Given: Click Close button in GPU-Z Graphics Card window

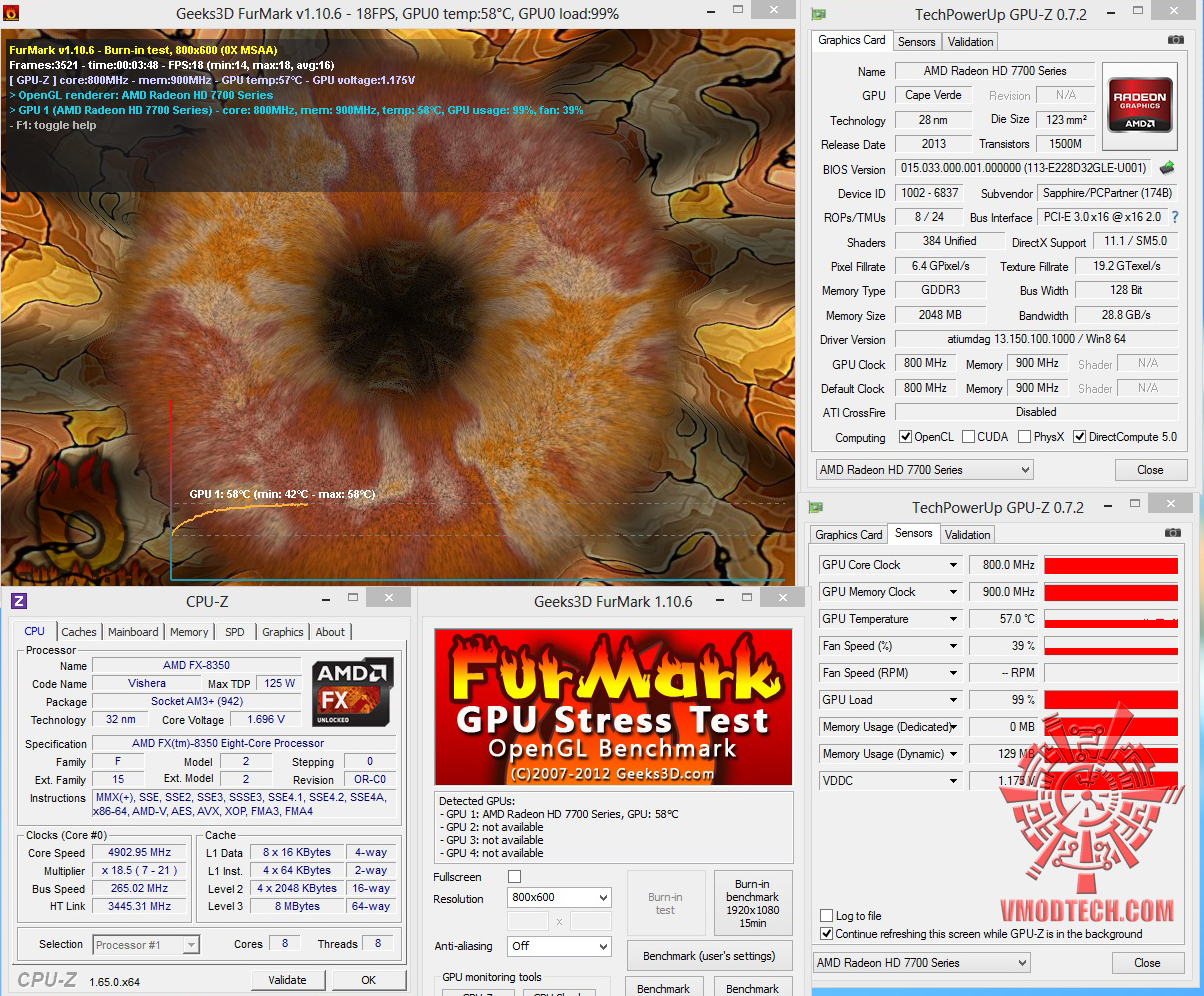Looking at the screenshot, I should (x=1150, y=470).
